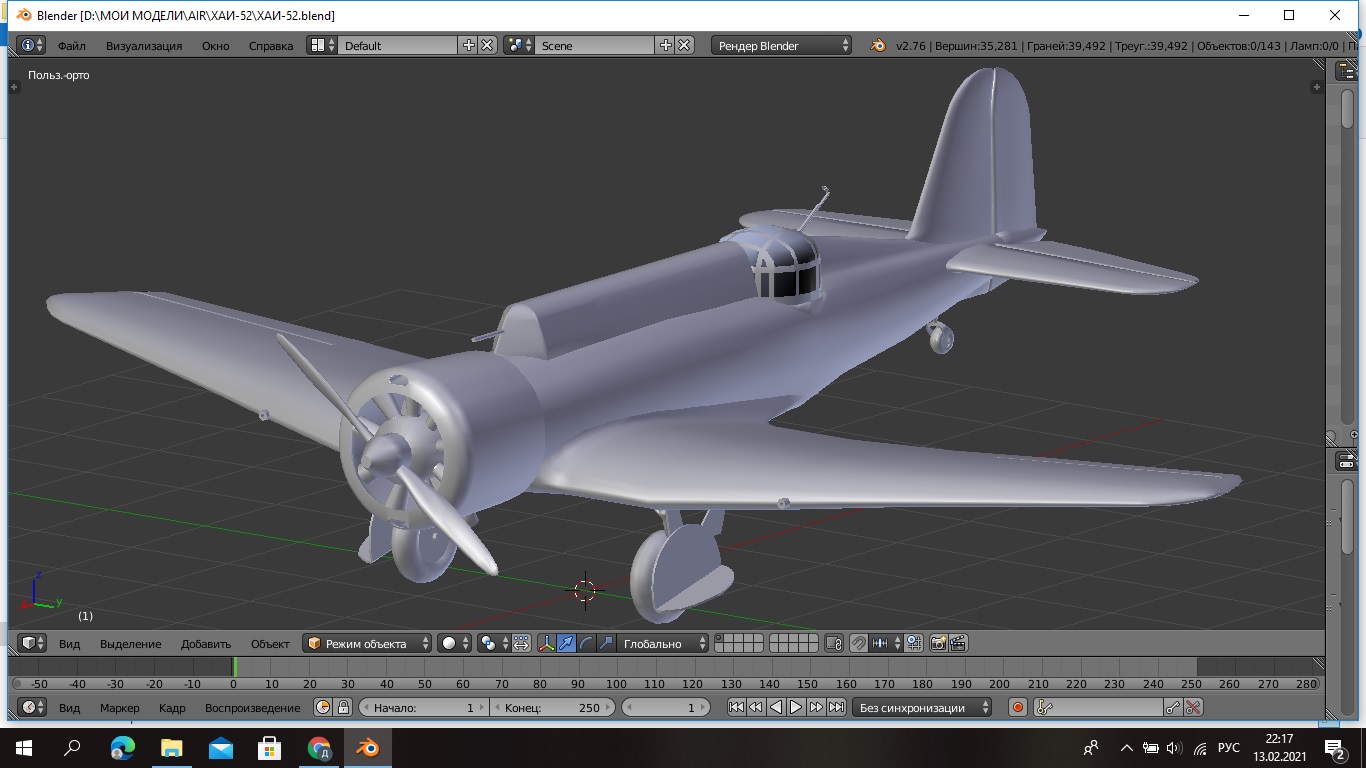1366x768 pixels.
Task: Click the OpenGL render animation clapperboard icon
Action: point(958,644)
